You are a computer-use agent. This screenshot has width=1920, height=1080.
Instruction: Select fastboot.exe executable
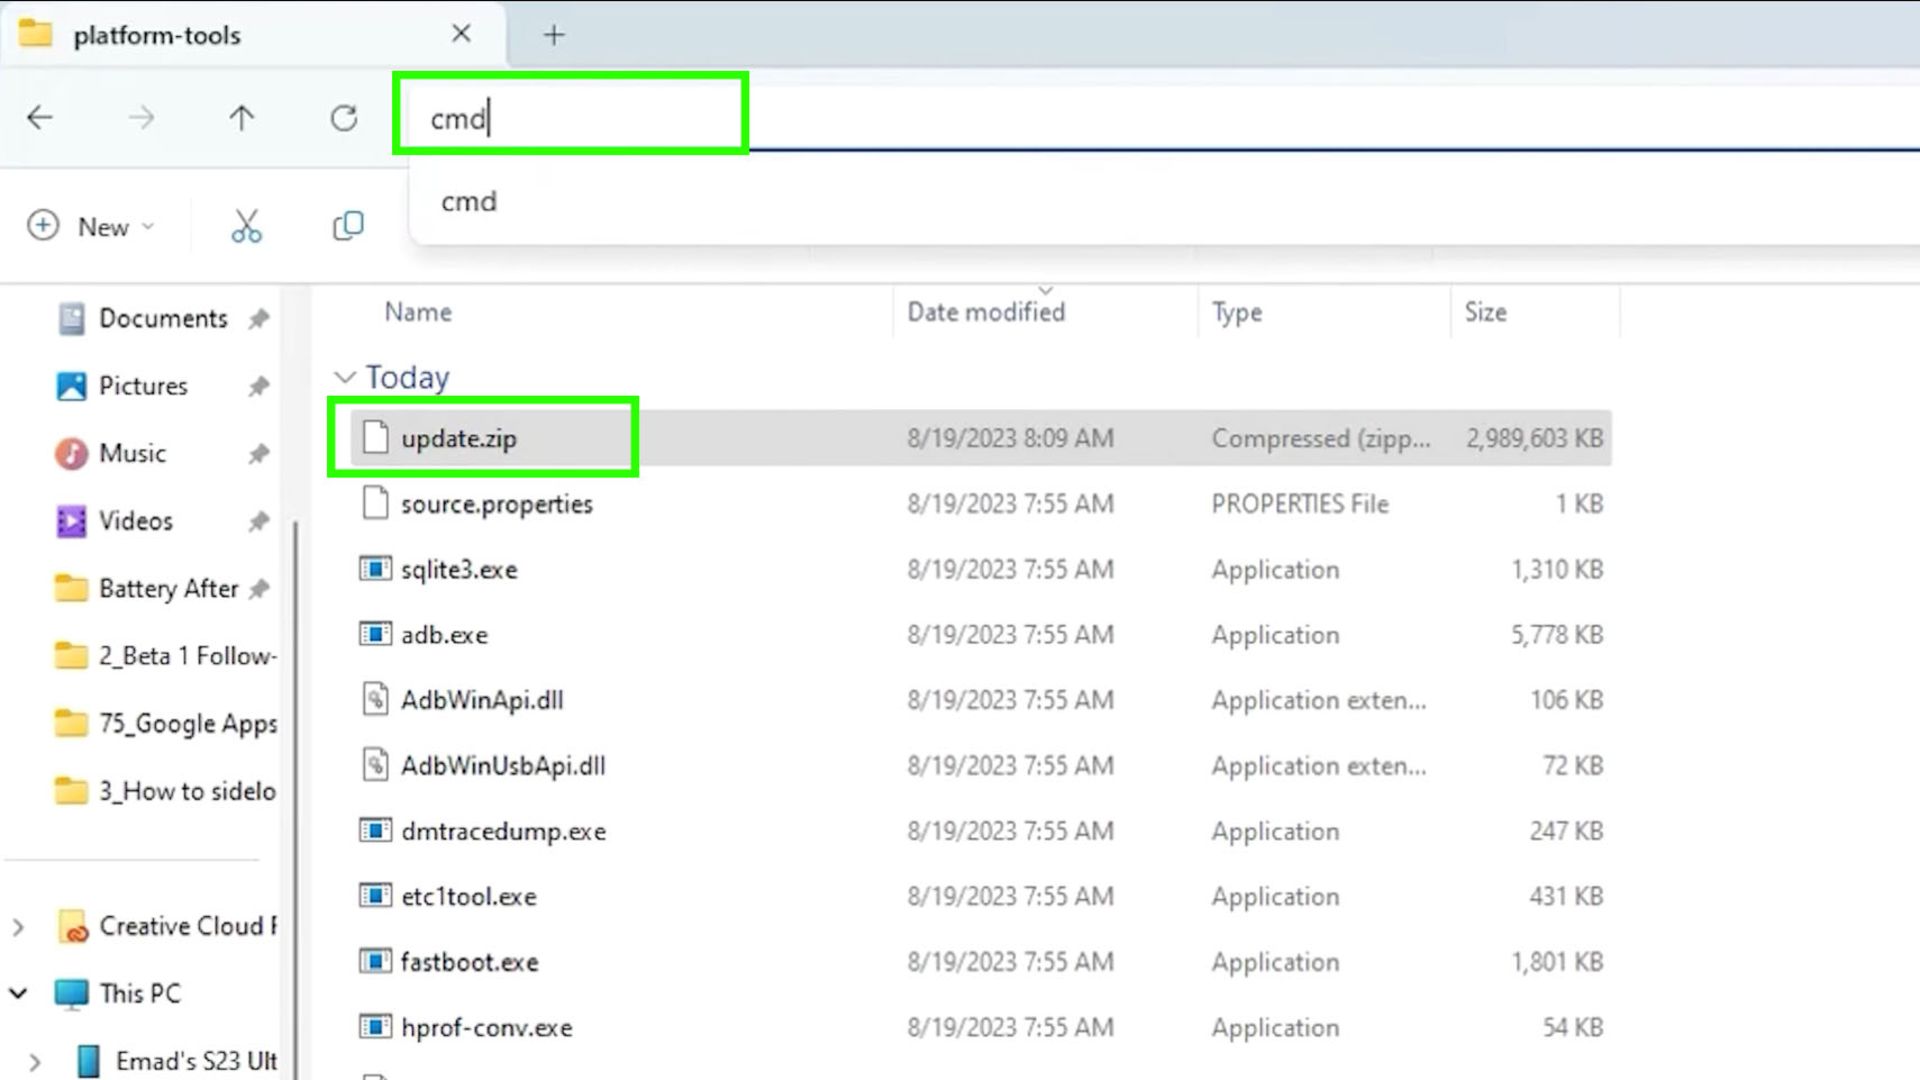pyautogui.click(x=469, y=961)
